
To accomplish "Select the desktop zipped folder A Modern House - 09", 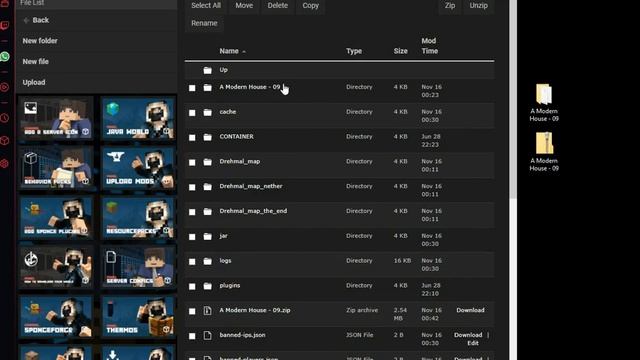I will 544,152.
